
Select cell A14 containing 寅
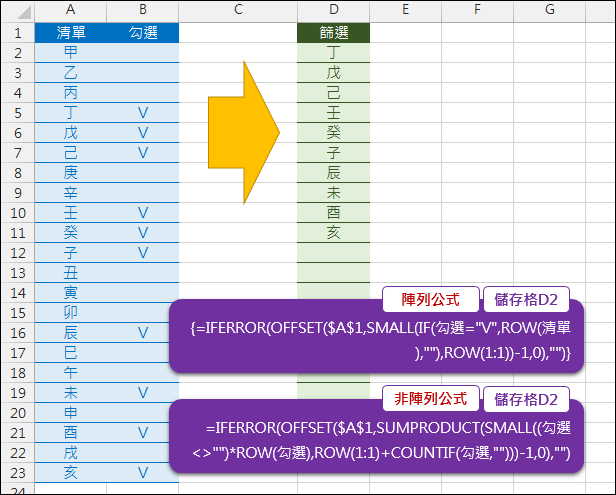[x=70, y=293]
